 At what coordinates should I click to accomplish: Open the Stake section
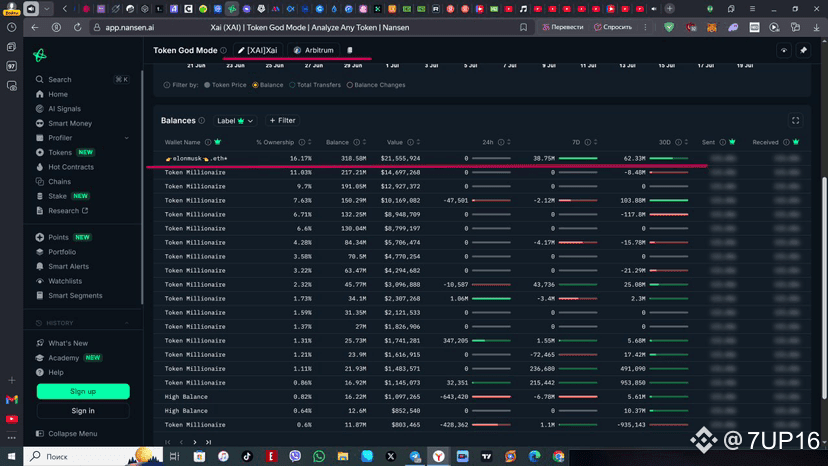57,196
